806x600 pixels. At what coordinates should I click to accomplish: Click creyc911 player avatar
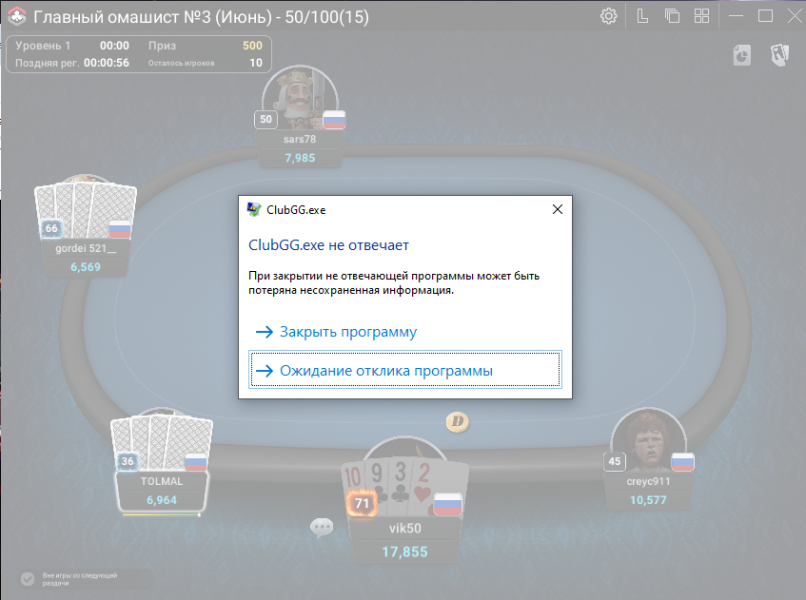click(x=648, y=442)
